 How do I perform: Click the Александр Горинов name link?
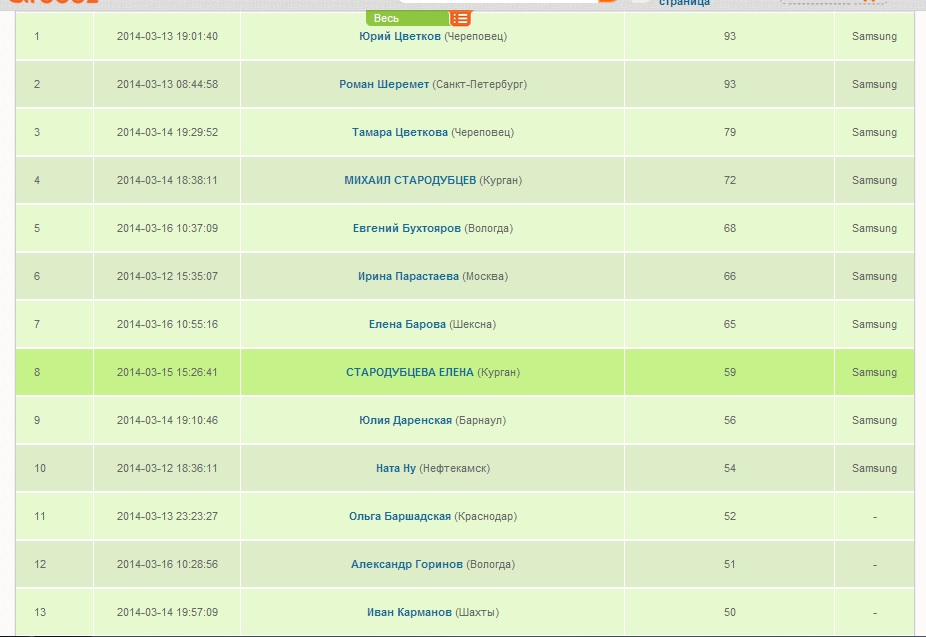[407, 564]
